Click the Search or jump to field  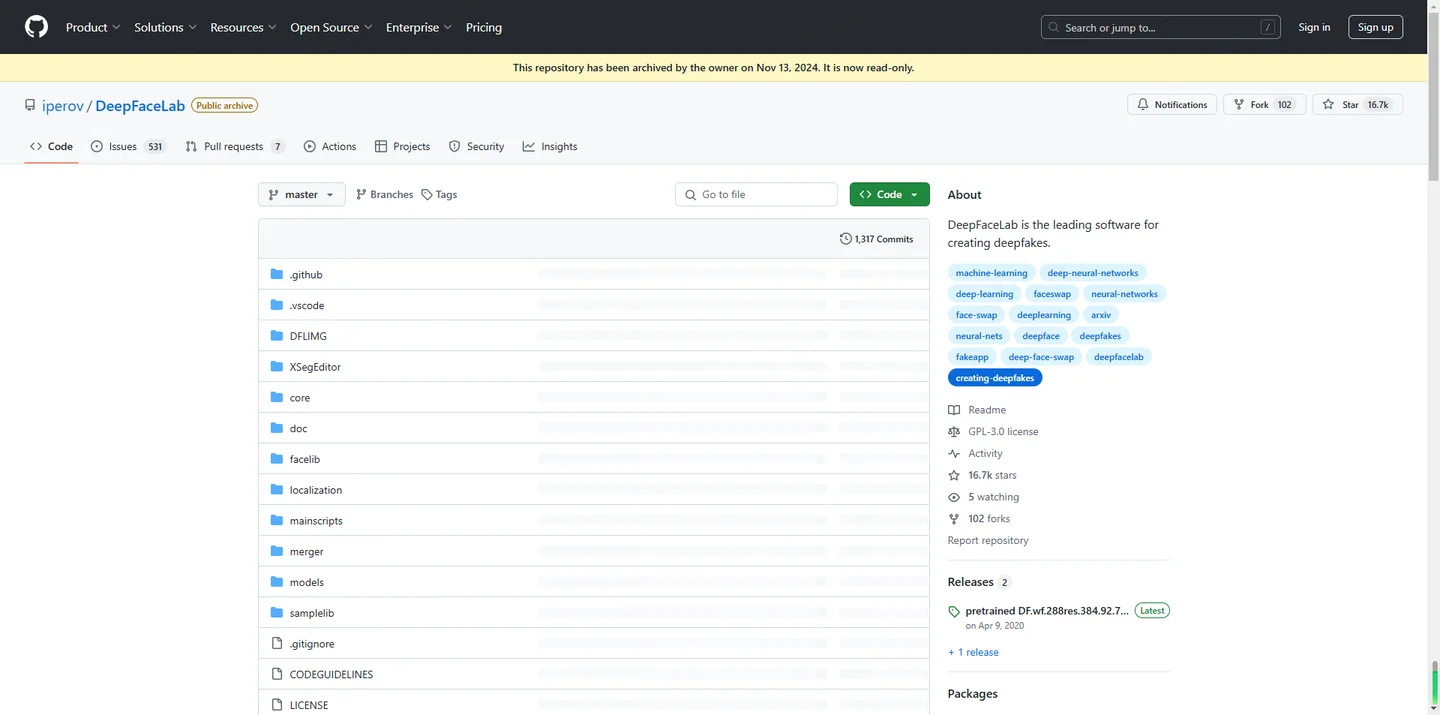click(1160, 27)
